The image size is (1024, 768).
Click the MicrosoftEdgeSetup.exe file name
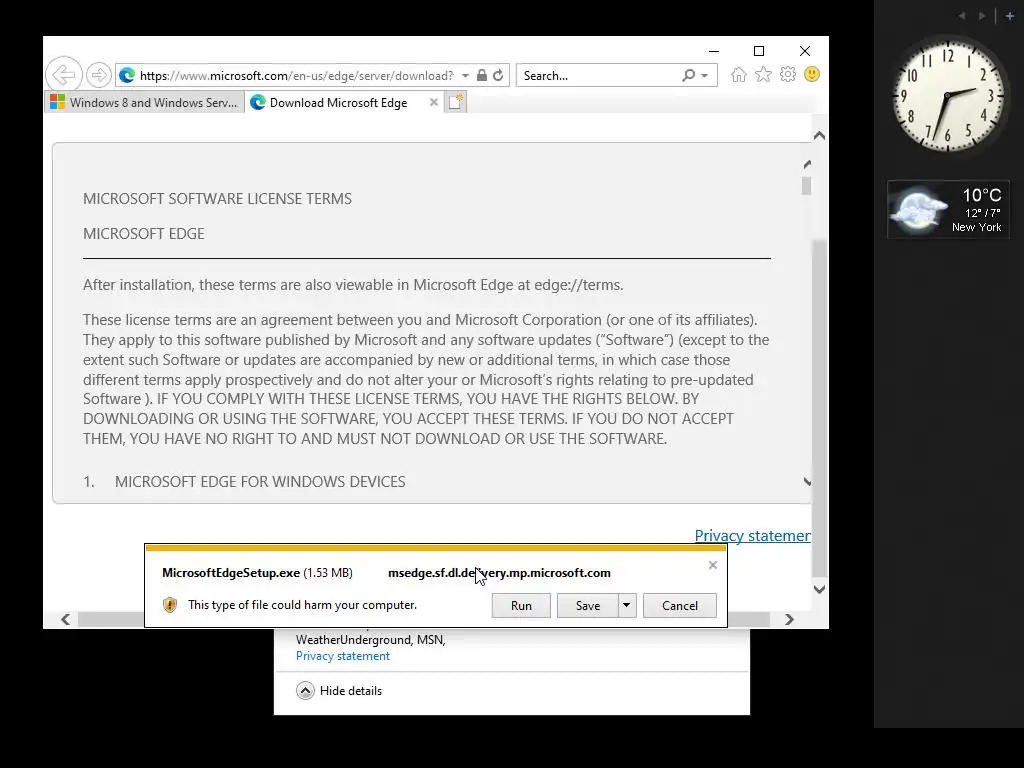(231, 573)
